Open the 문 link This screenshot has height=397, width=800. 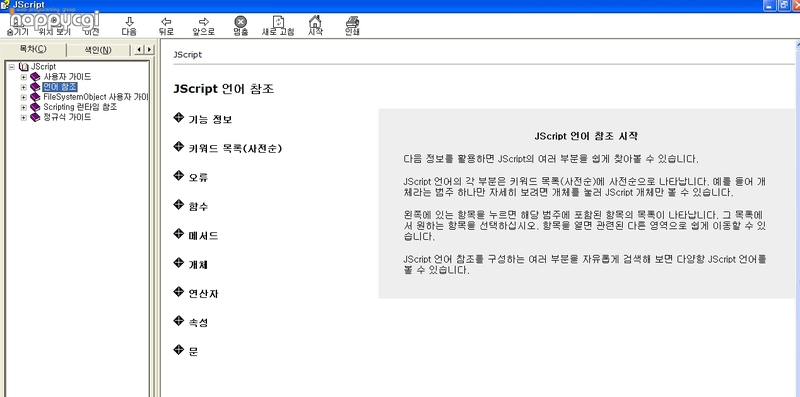[x=193, y=353]
